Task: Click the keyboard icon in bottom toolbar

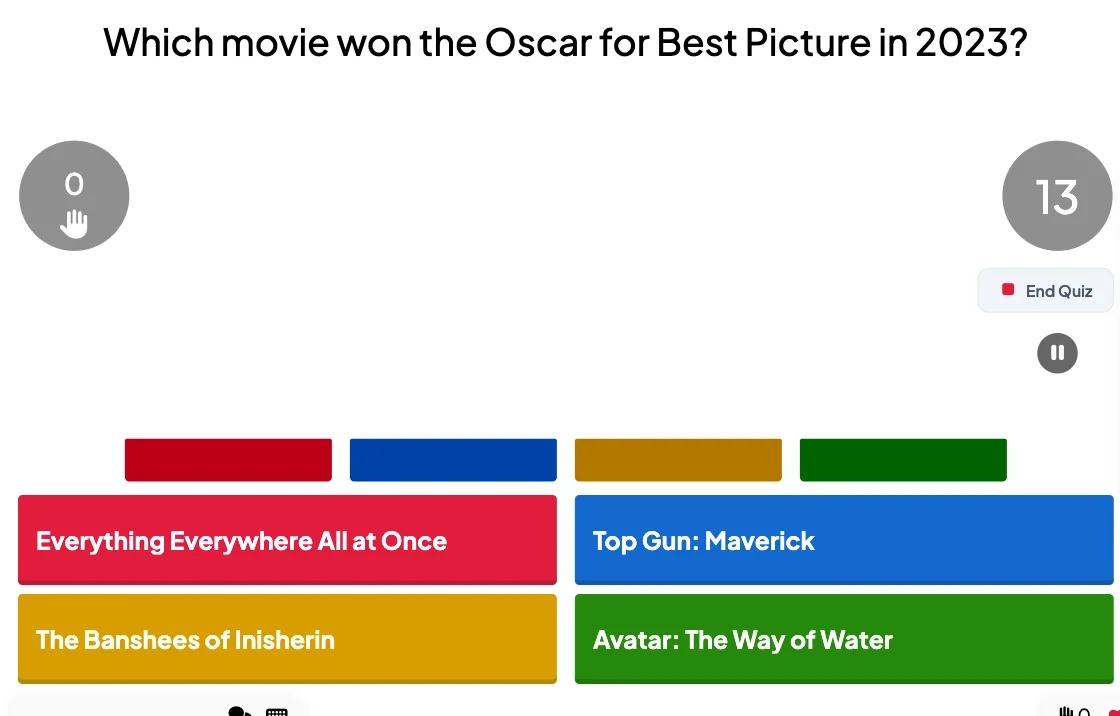Action: point(276,712)
